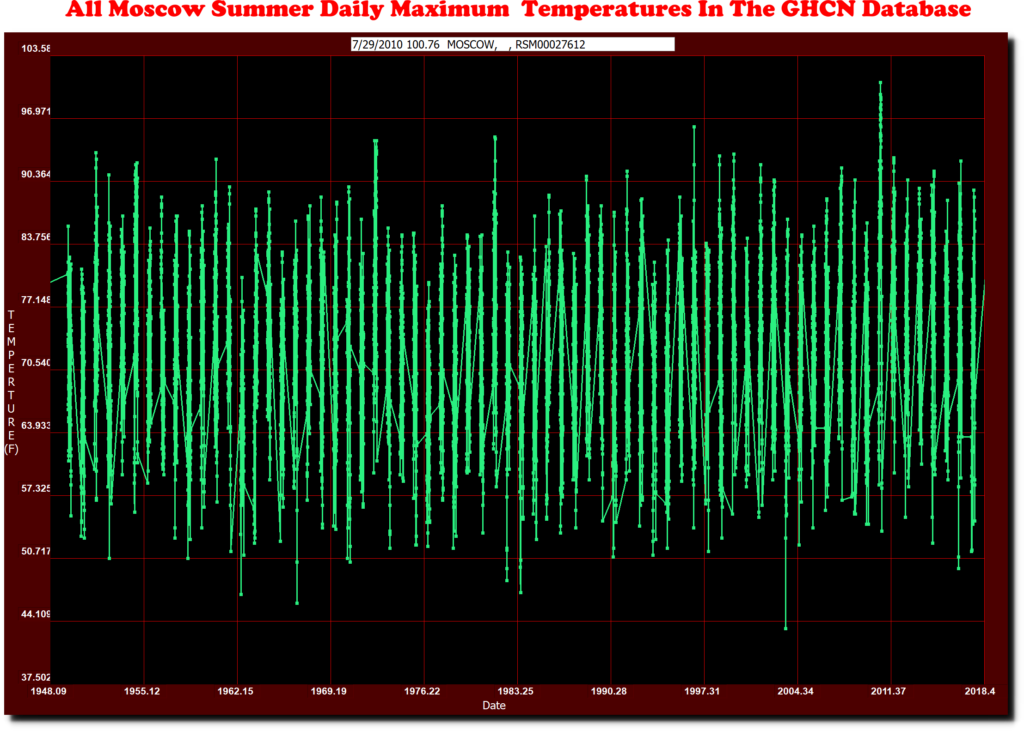
Task: Click the 1955.12 x-axis tick label
Action: tap(143, 691)
